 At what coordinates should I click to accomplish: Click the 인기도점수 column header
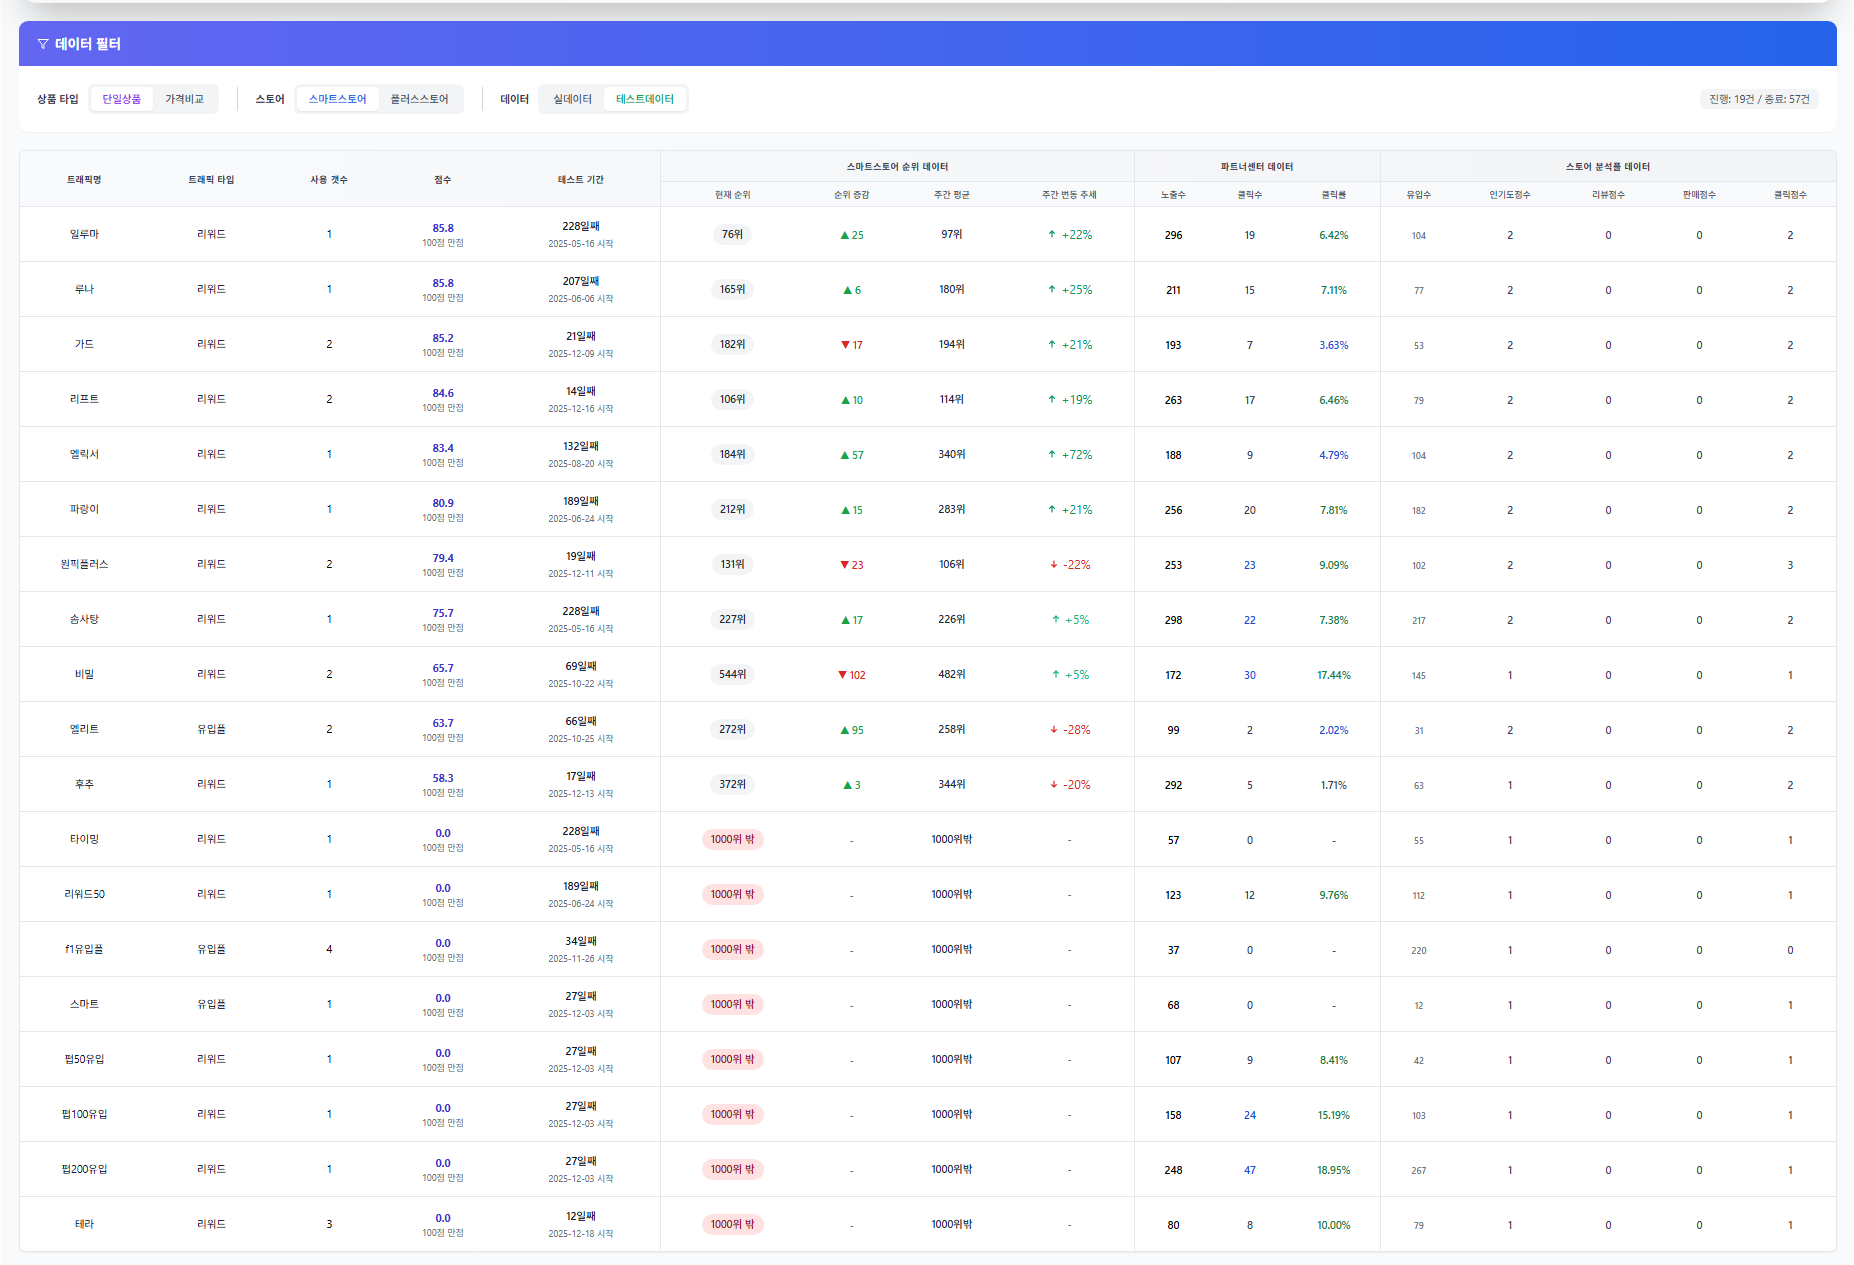tap(1510, 195)
